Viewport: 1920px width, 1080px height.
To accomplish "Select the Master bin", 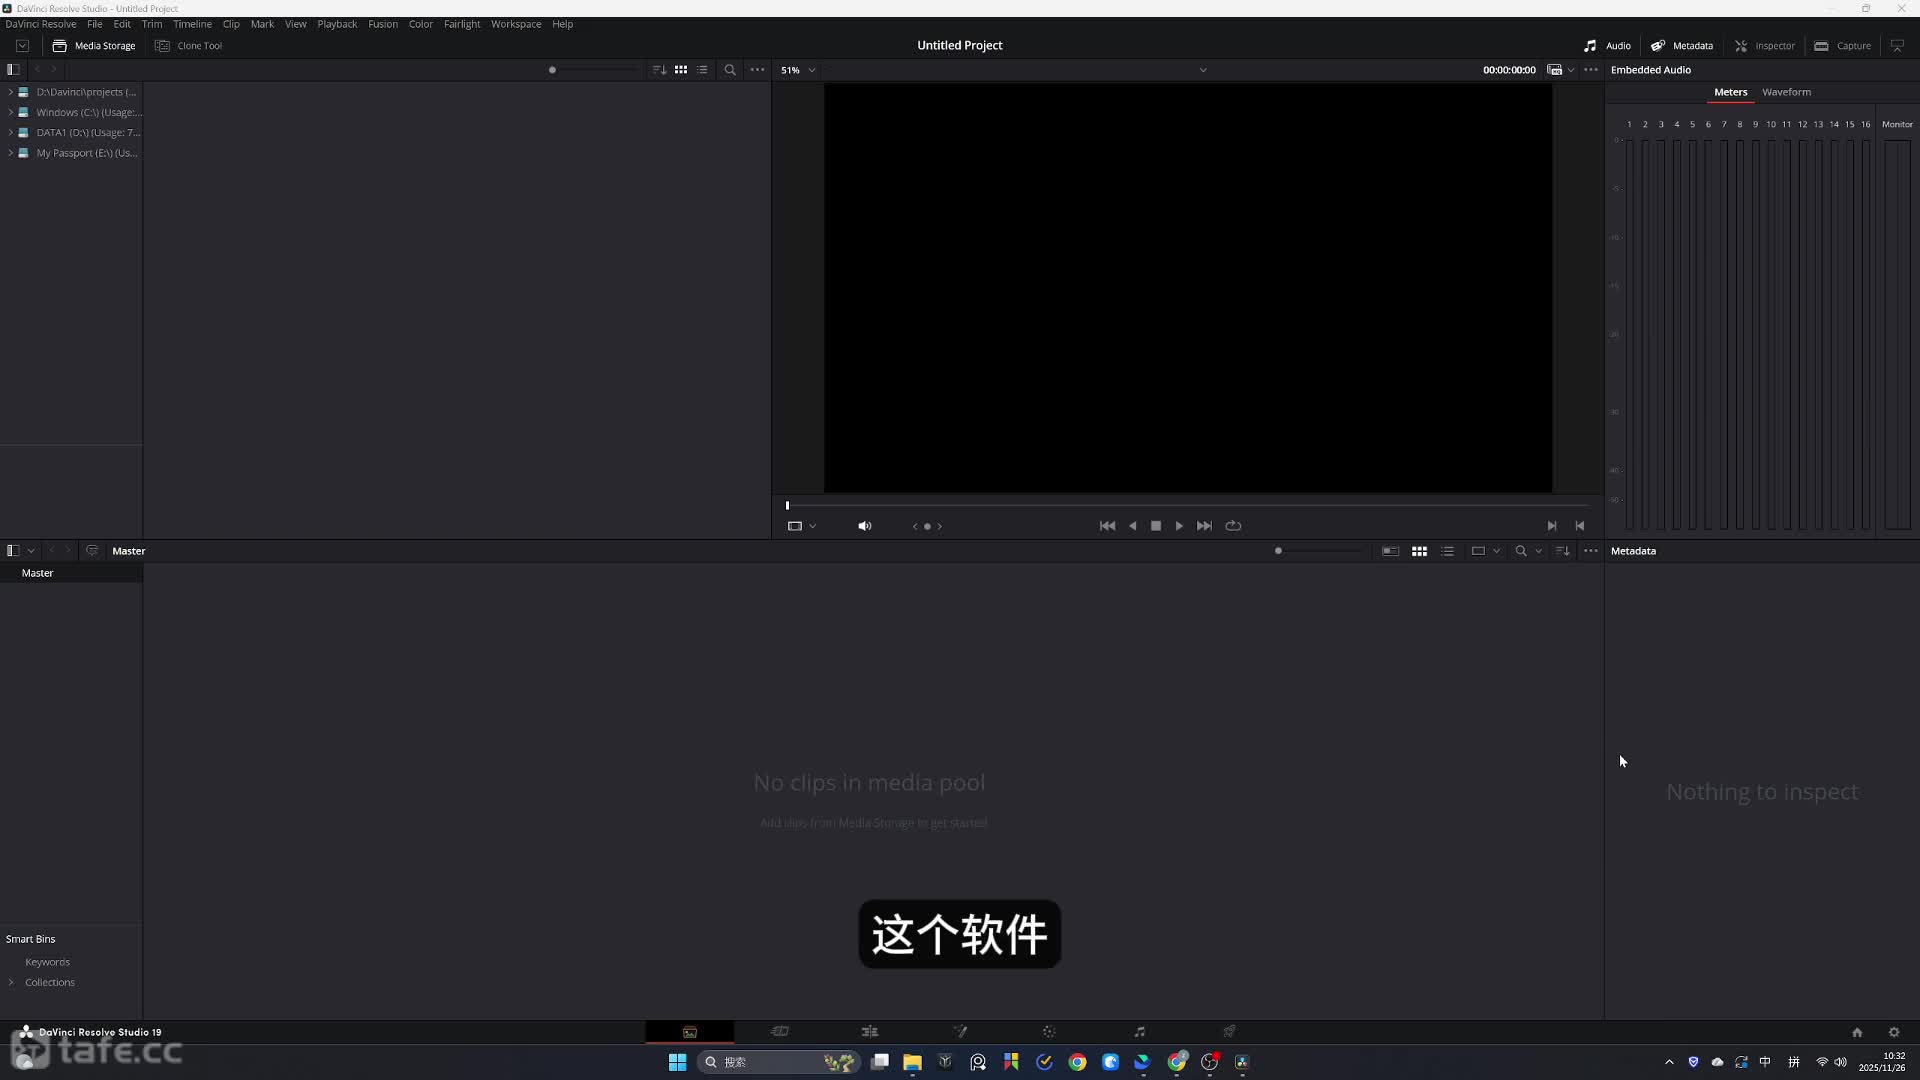I will (x=38, y=573).
